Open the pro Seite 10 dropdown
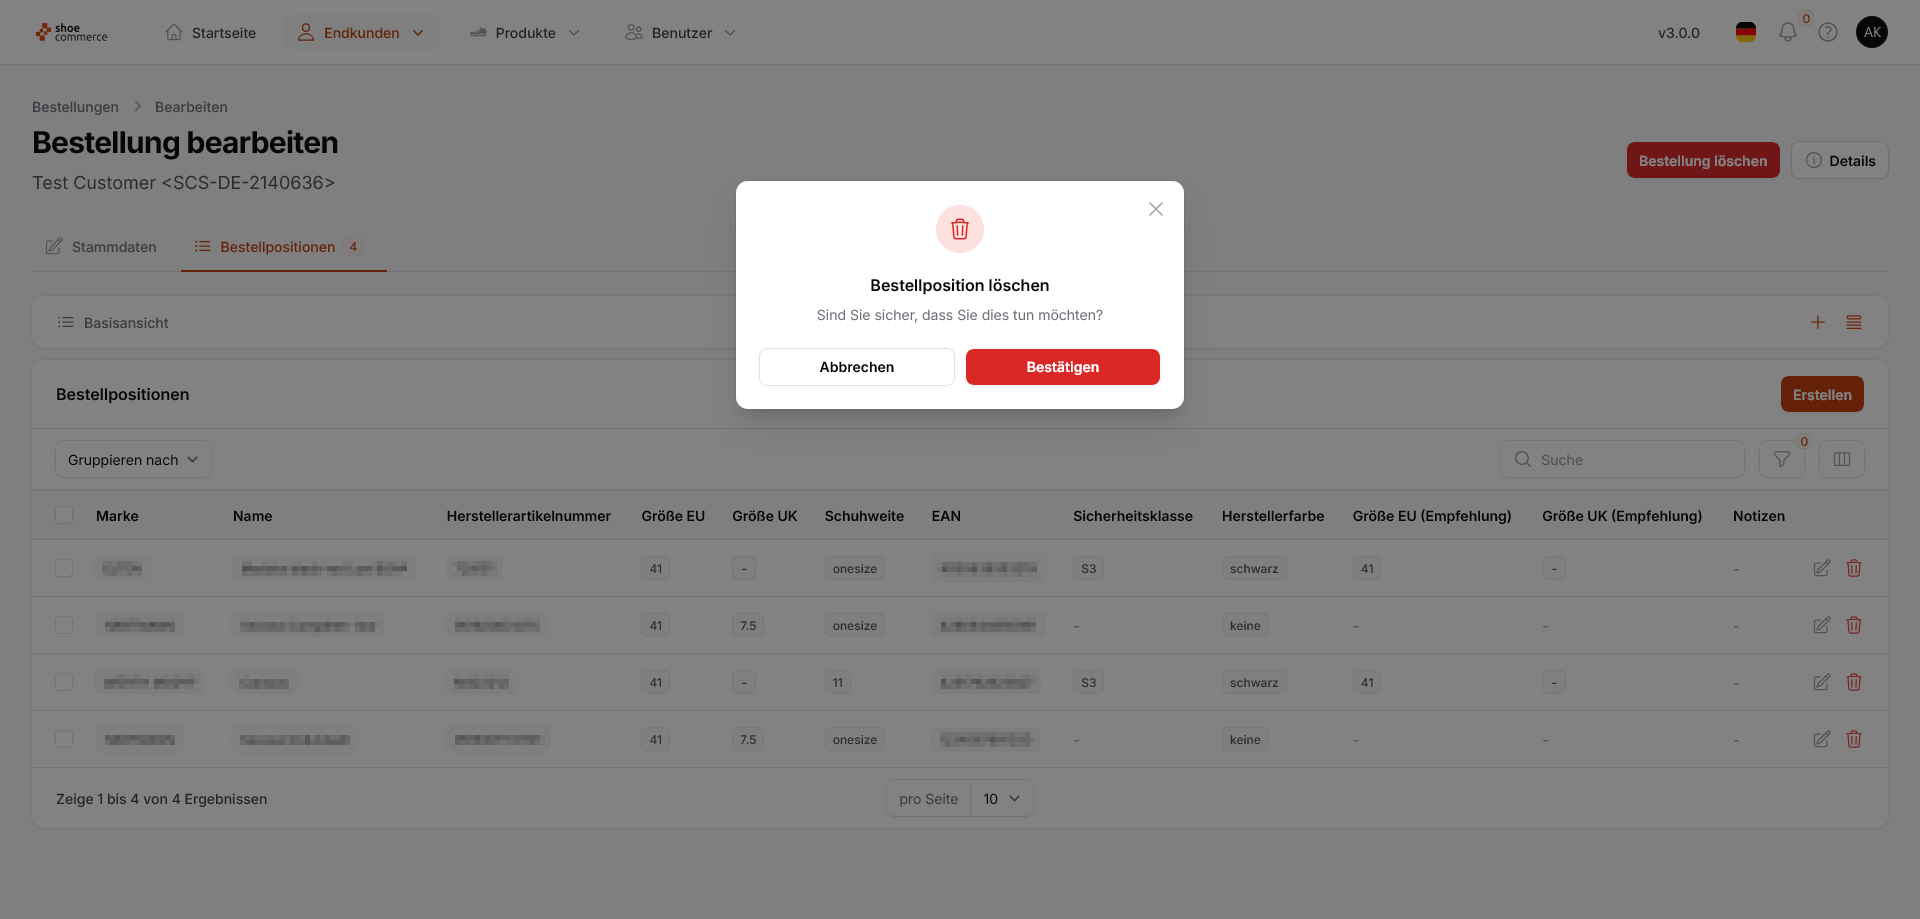This screenshot has height=919, width=1920. click(x=1001, y=798)
